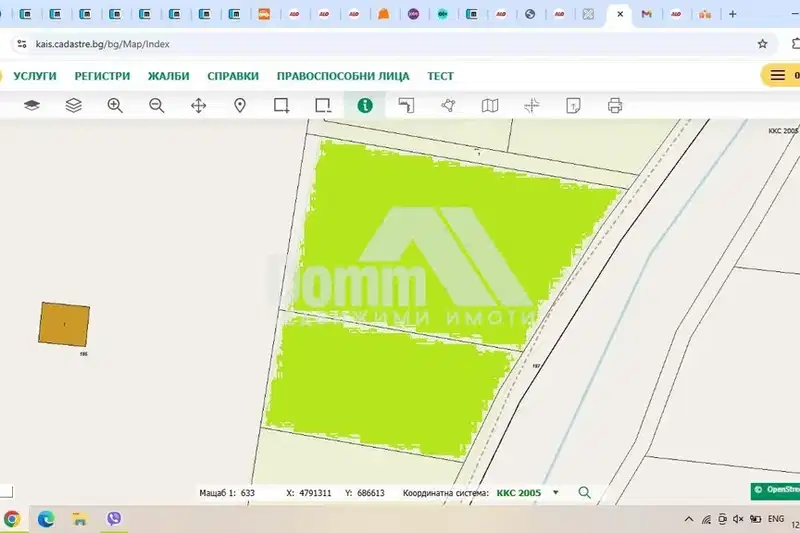Close the active browser tab
The width and height of the screenshot is (800, 533).
[620, 14]
